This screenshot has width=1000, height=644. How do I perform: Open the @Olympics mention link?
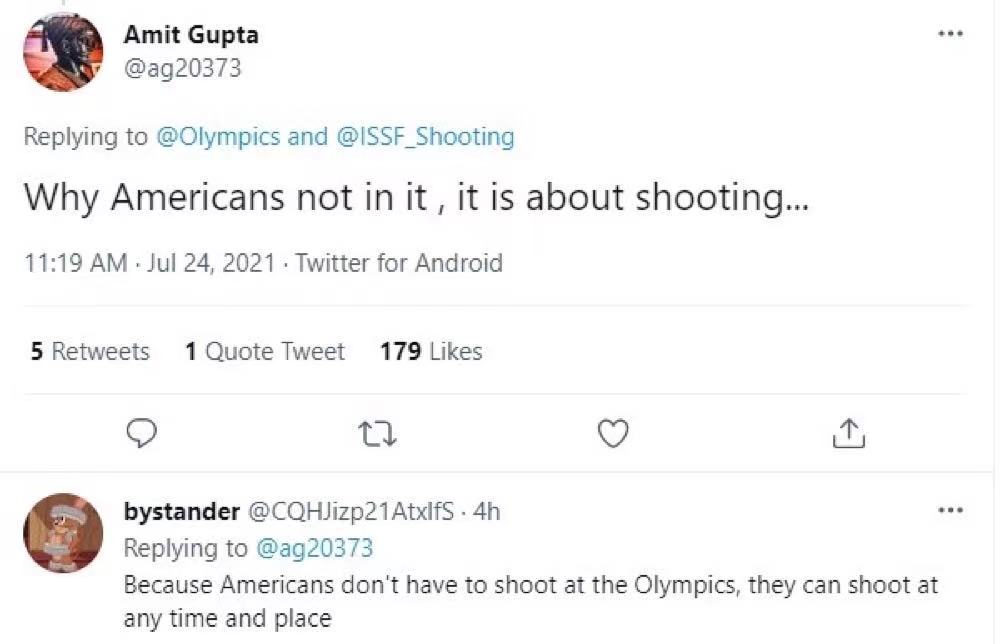click(x=218, y=137)
